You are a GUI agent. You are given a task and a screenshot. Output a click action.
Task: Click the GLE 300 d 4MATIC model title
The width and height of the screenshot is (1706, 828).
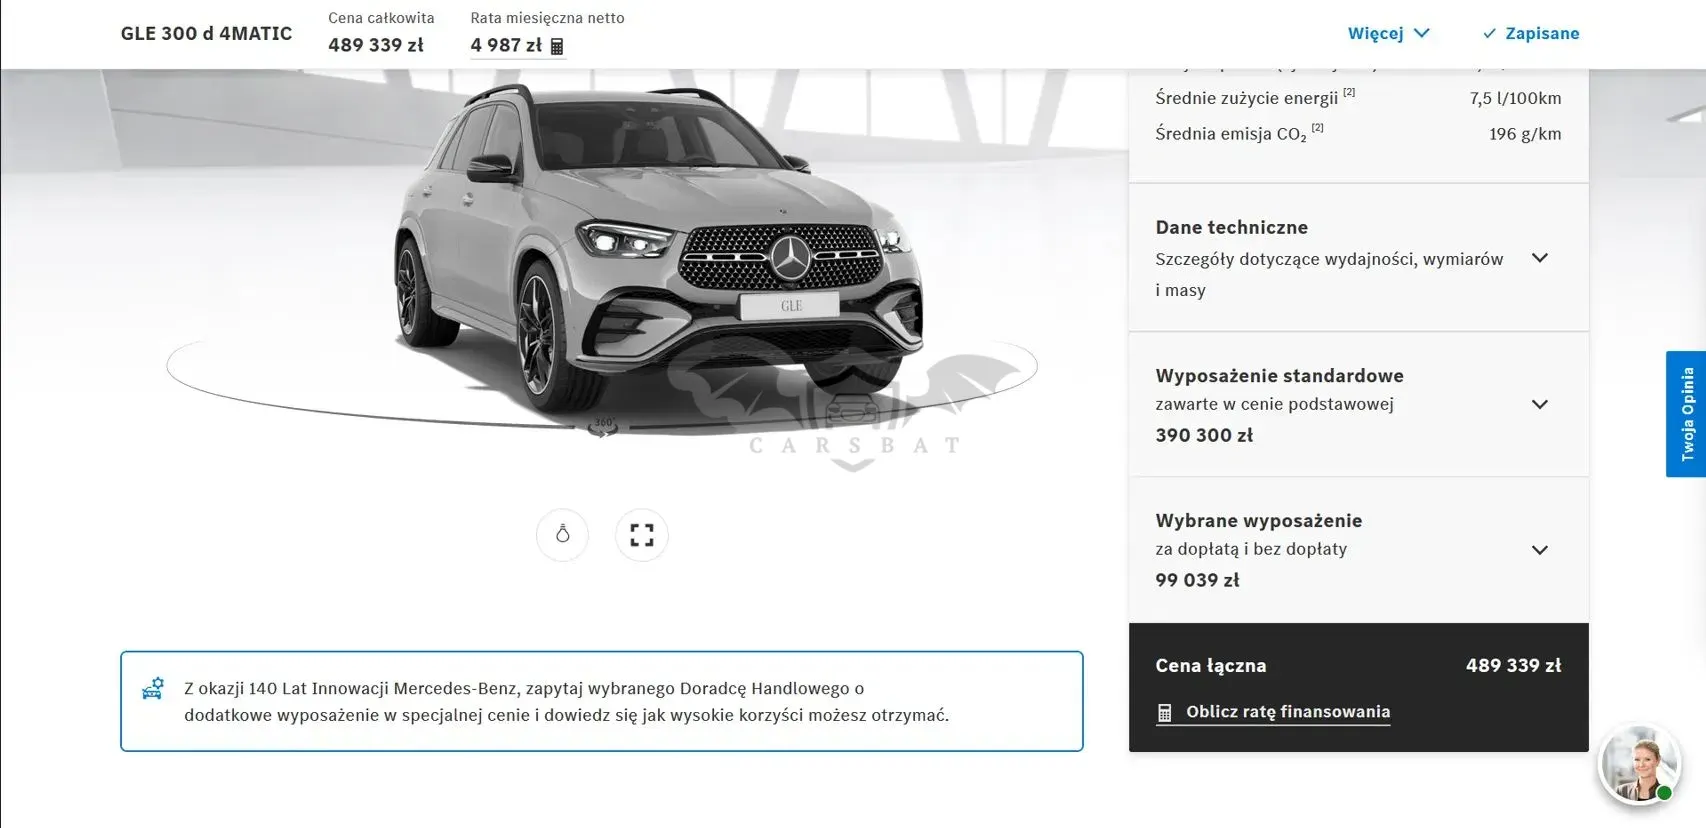pos(207,33)
